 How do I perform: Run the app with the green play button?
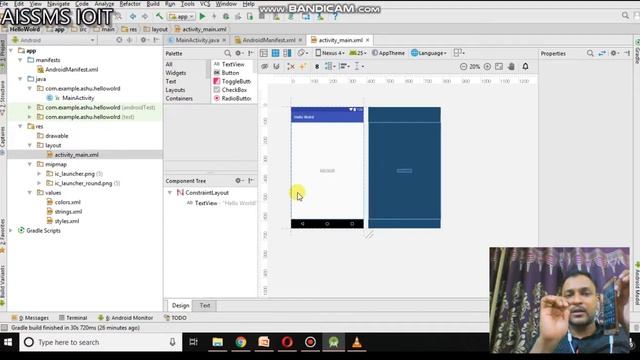pos(202,17)
